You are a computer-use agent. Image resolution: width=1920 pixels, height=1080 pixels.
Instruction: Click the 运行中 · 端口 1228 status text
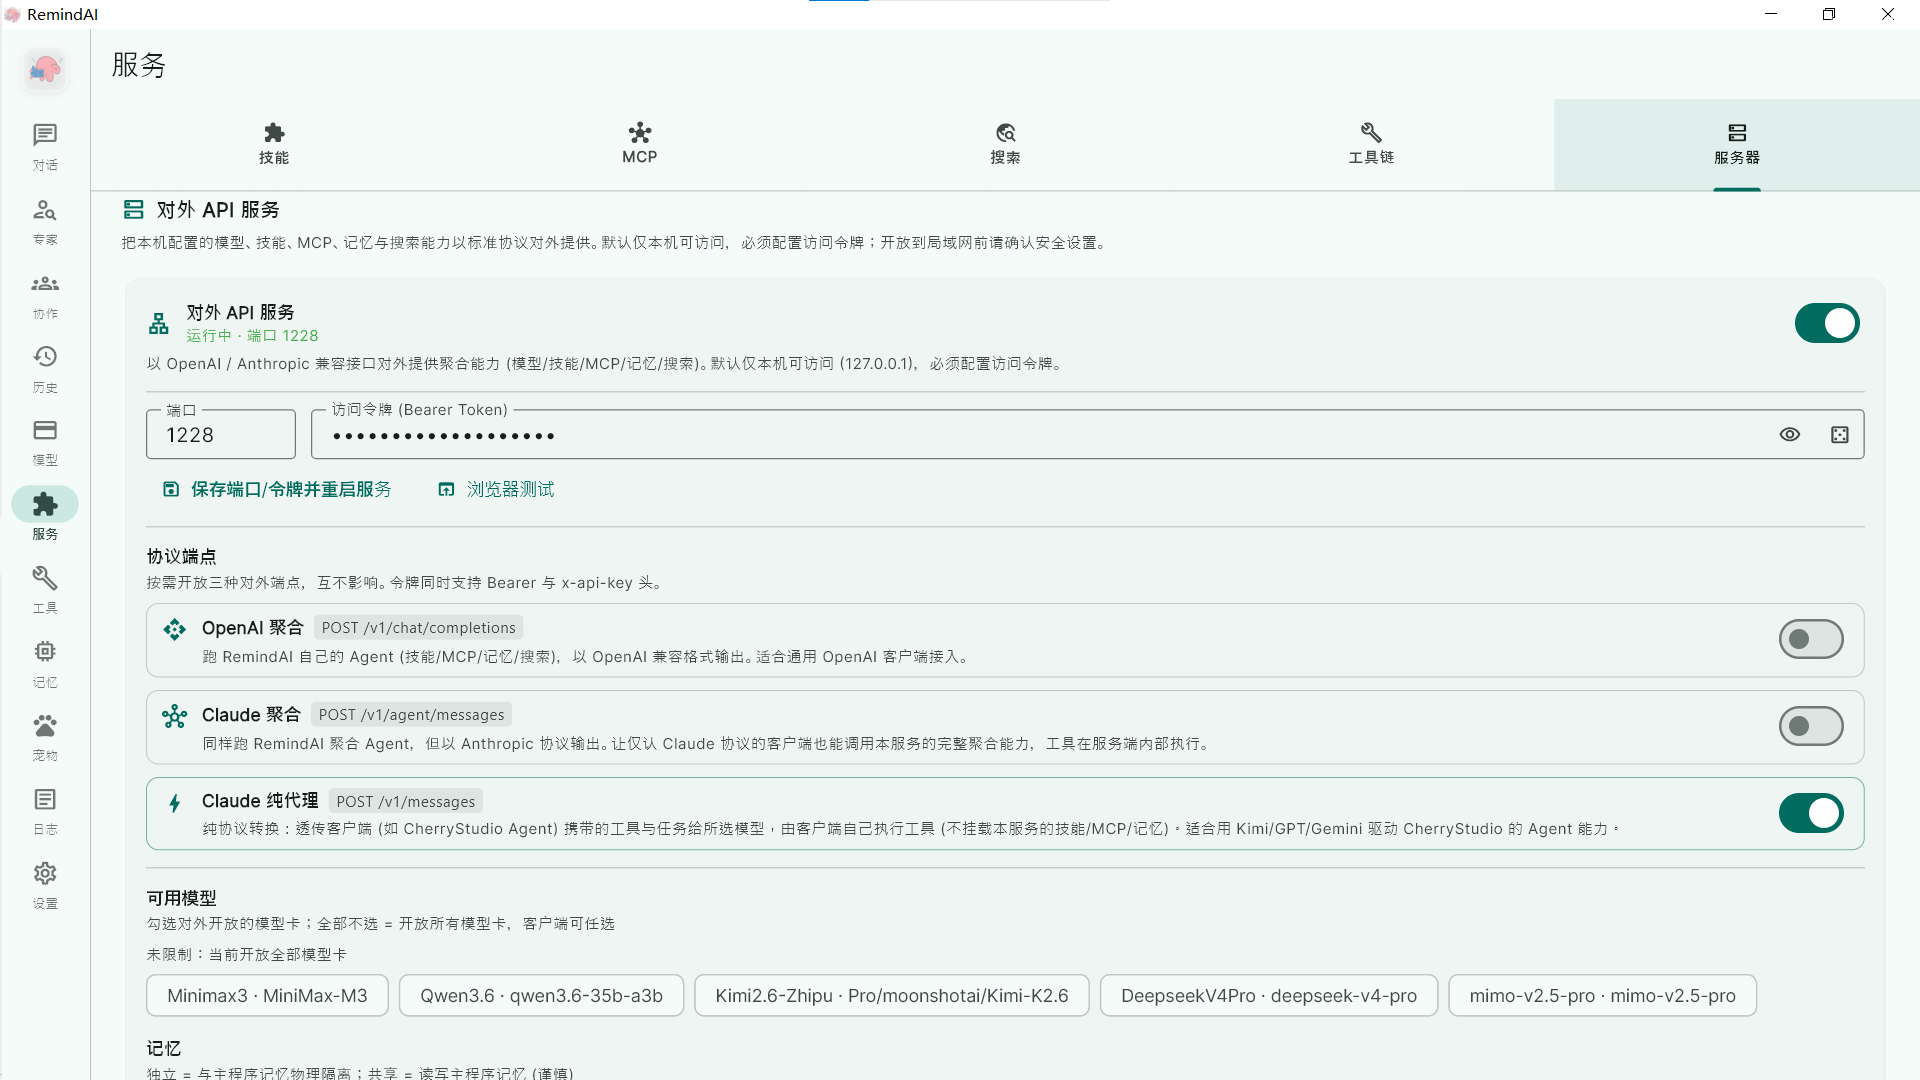click(x=252, y=336)
